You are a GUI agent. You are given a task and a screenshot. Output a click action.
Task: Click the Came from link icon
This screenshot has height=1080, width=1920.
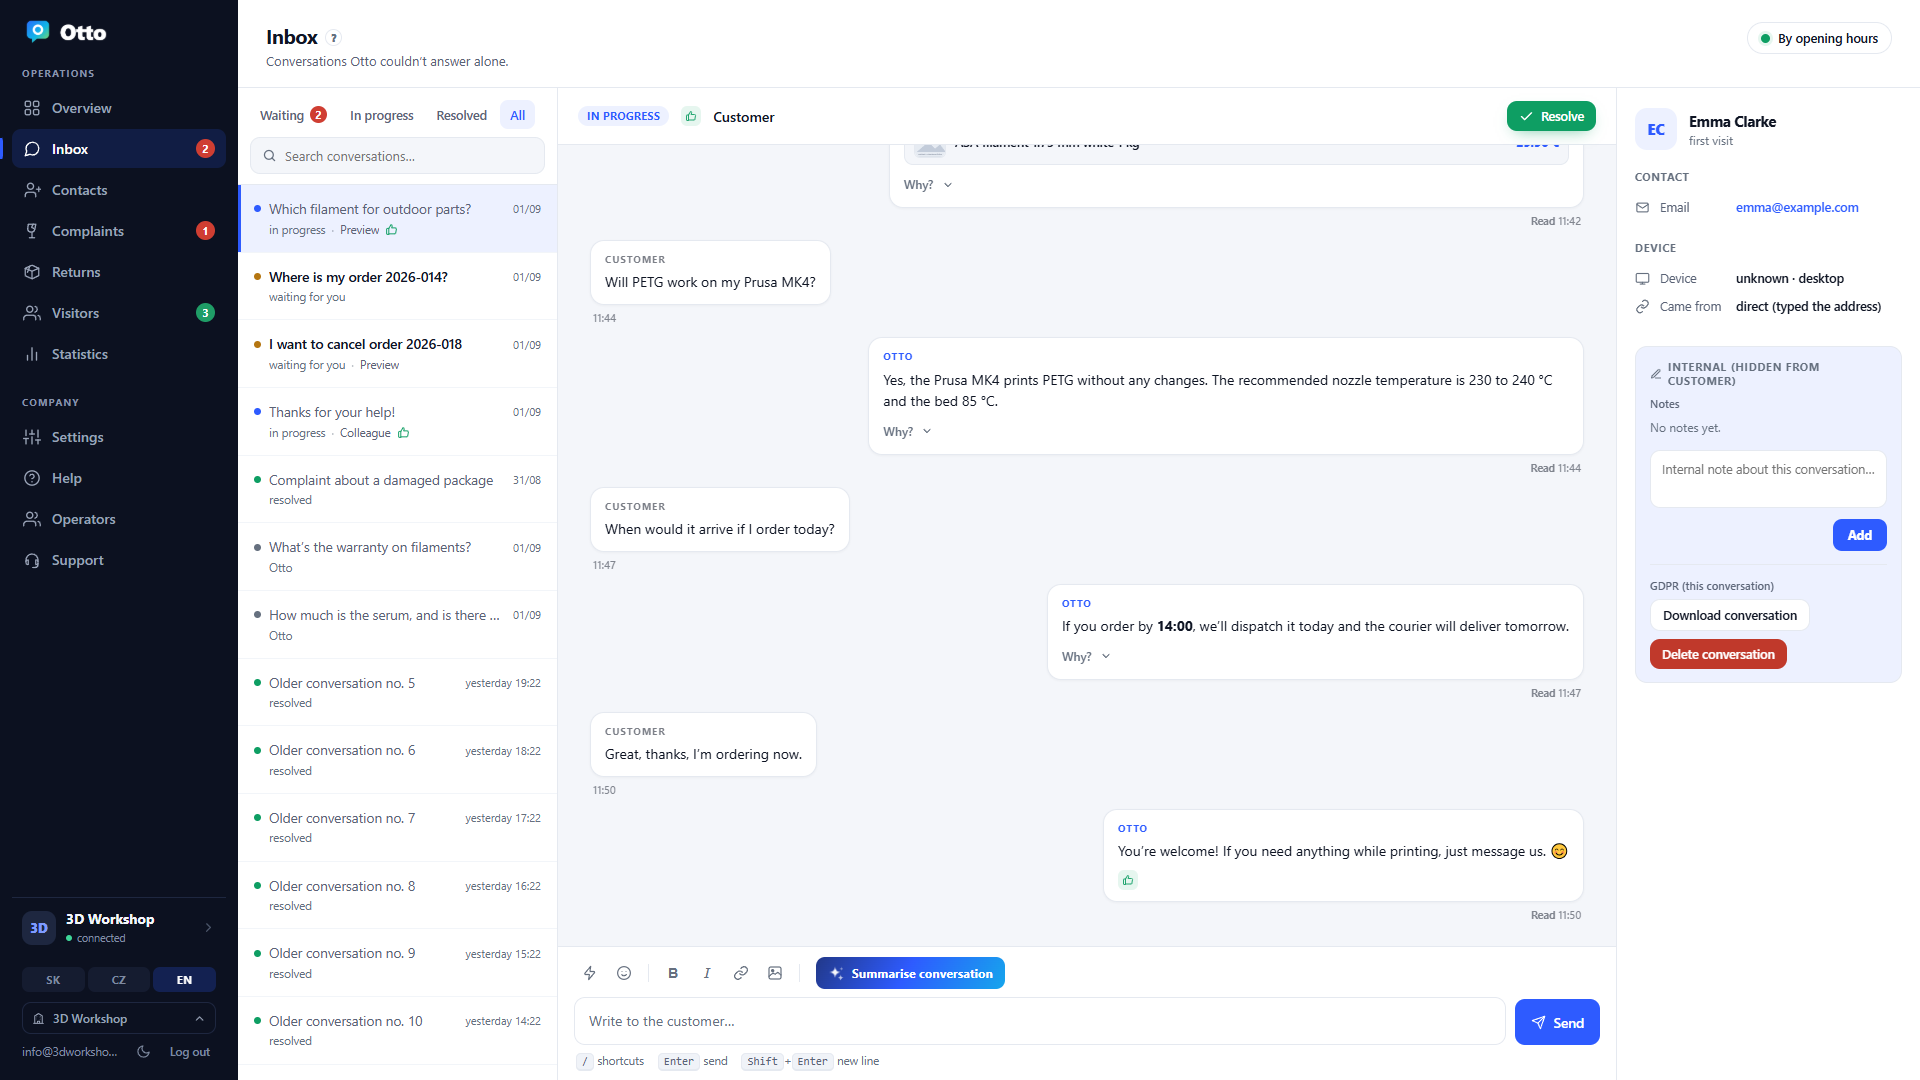[x=1642, y=306]
